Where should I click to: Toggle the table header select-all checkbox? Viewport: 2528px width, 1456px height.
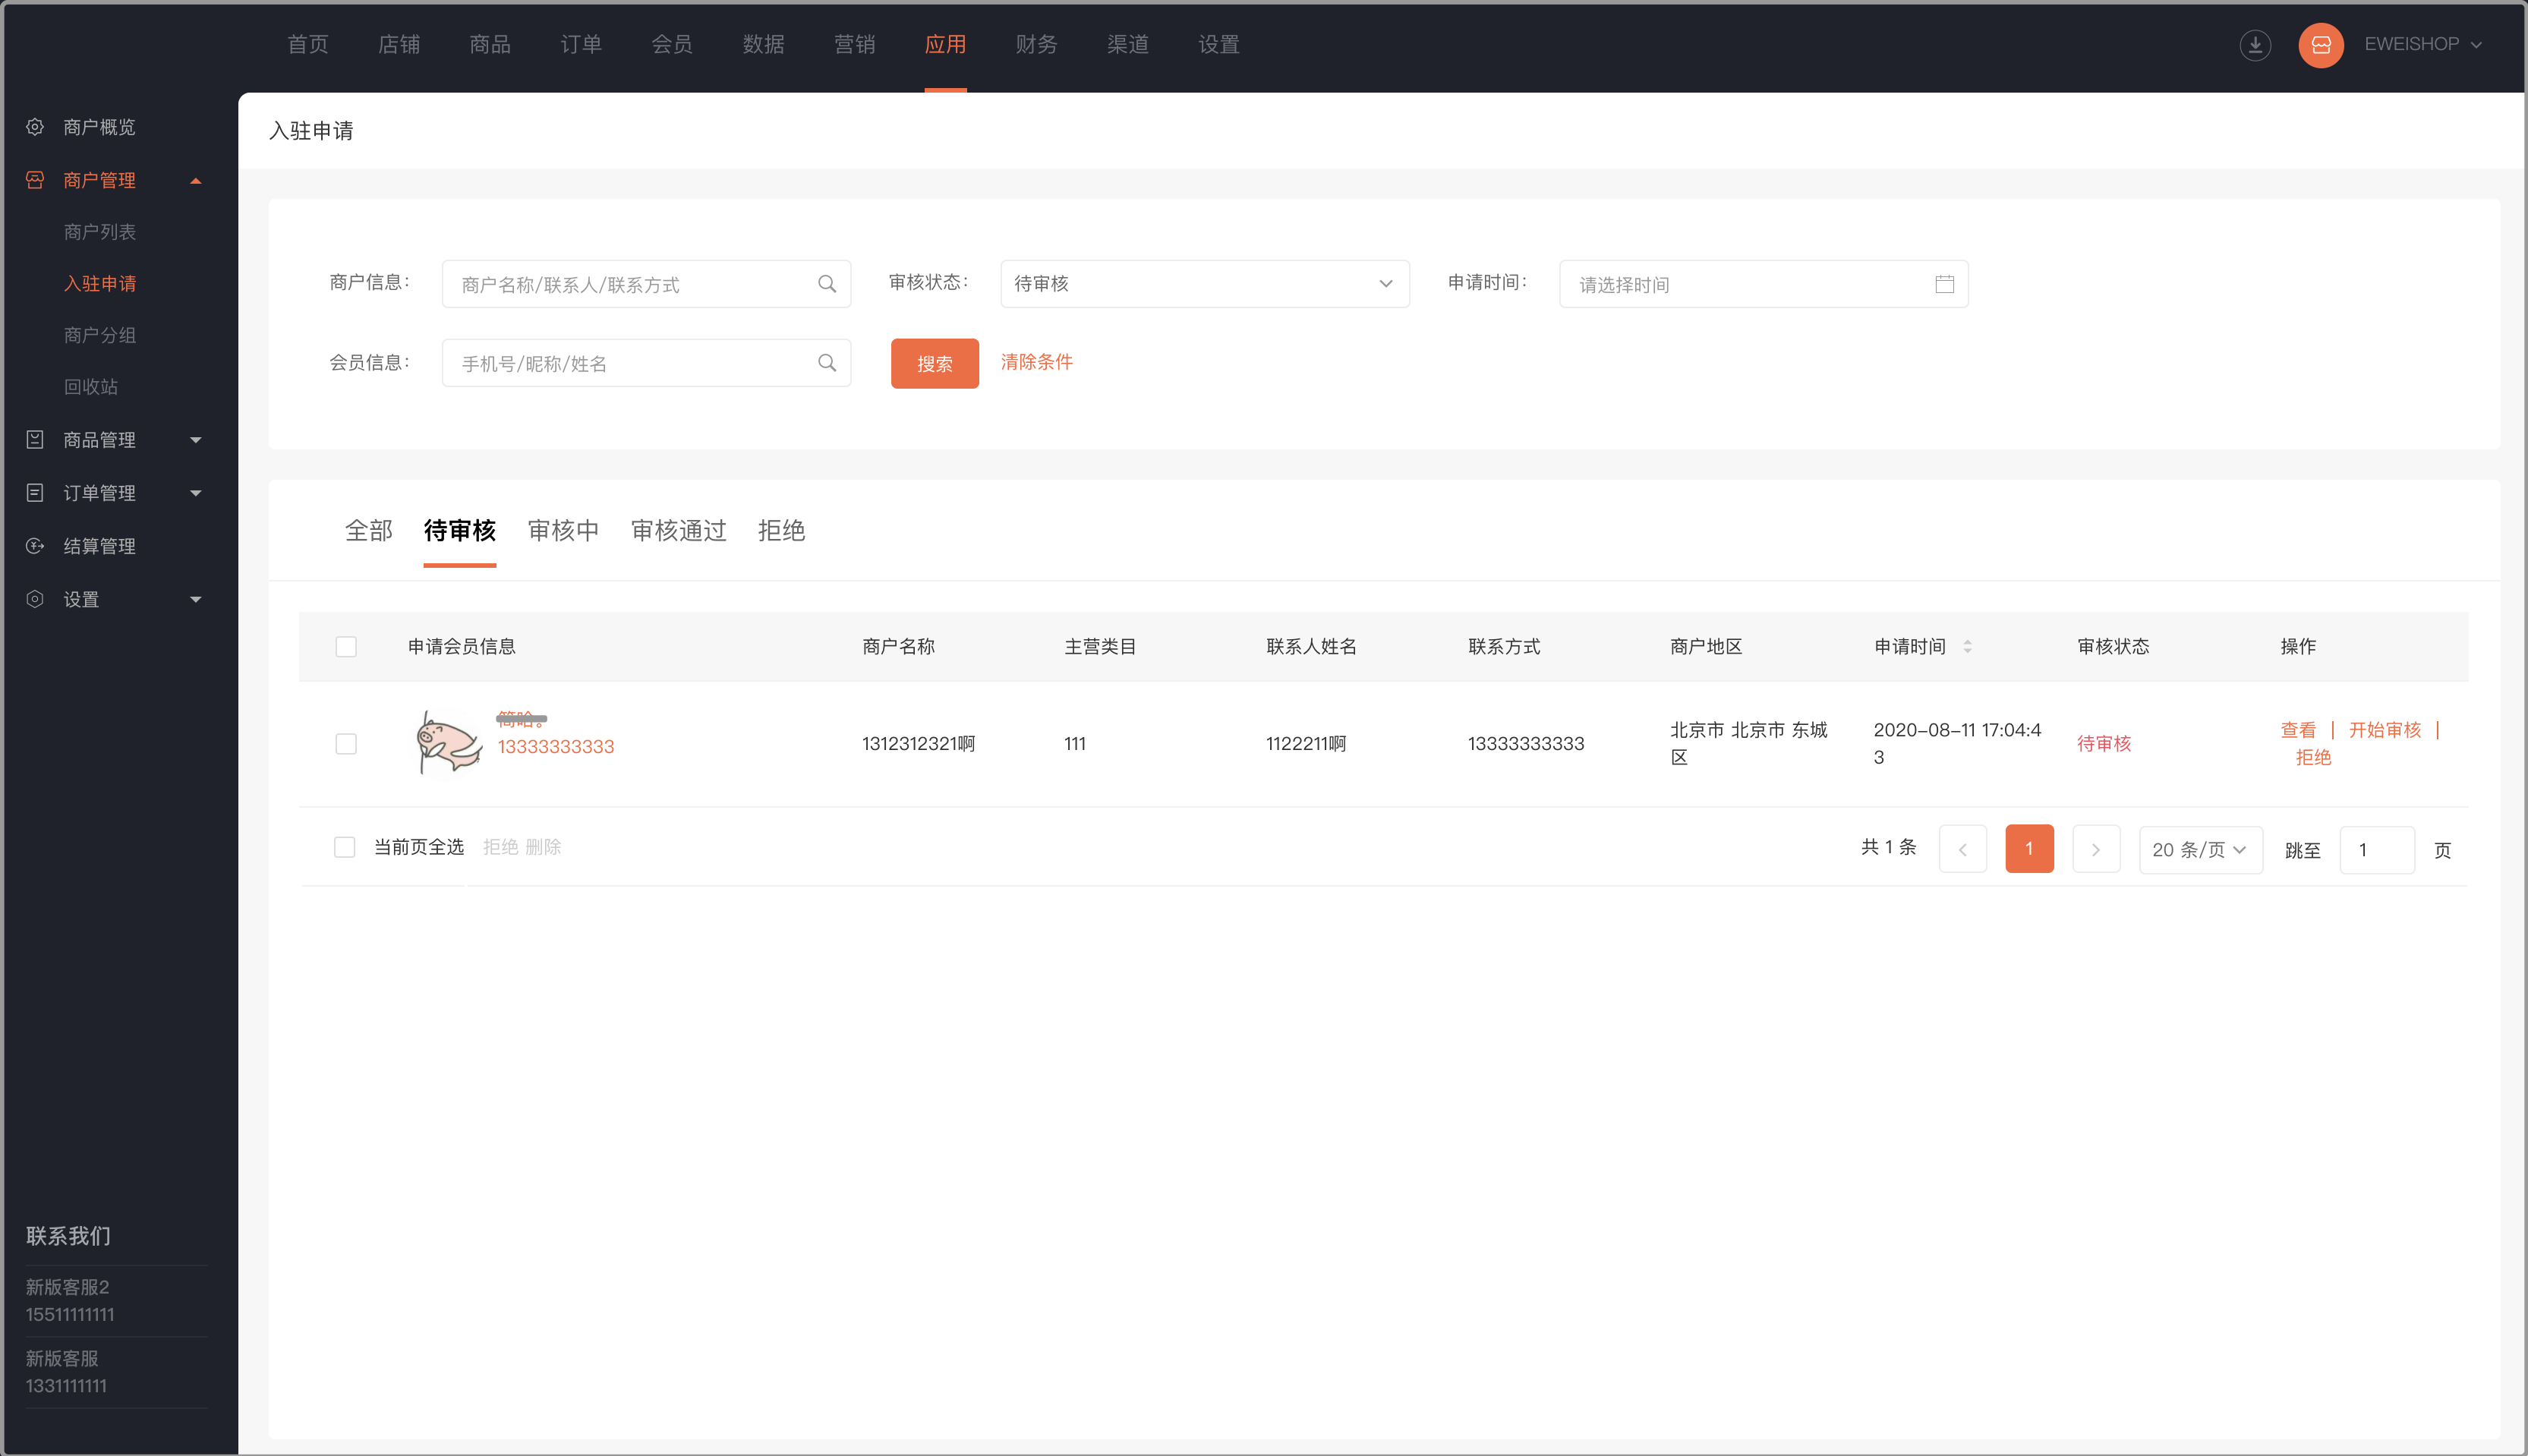346,646
